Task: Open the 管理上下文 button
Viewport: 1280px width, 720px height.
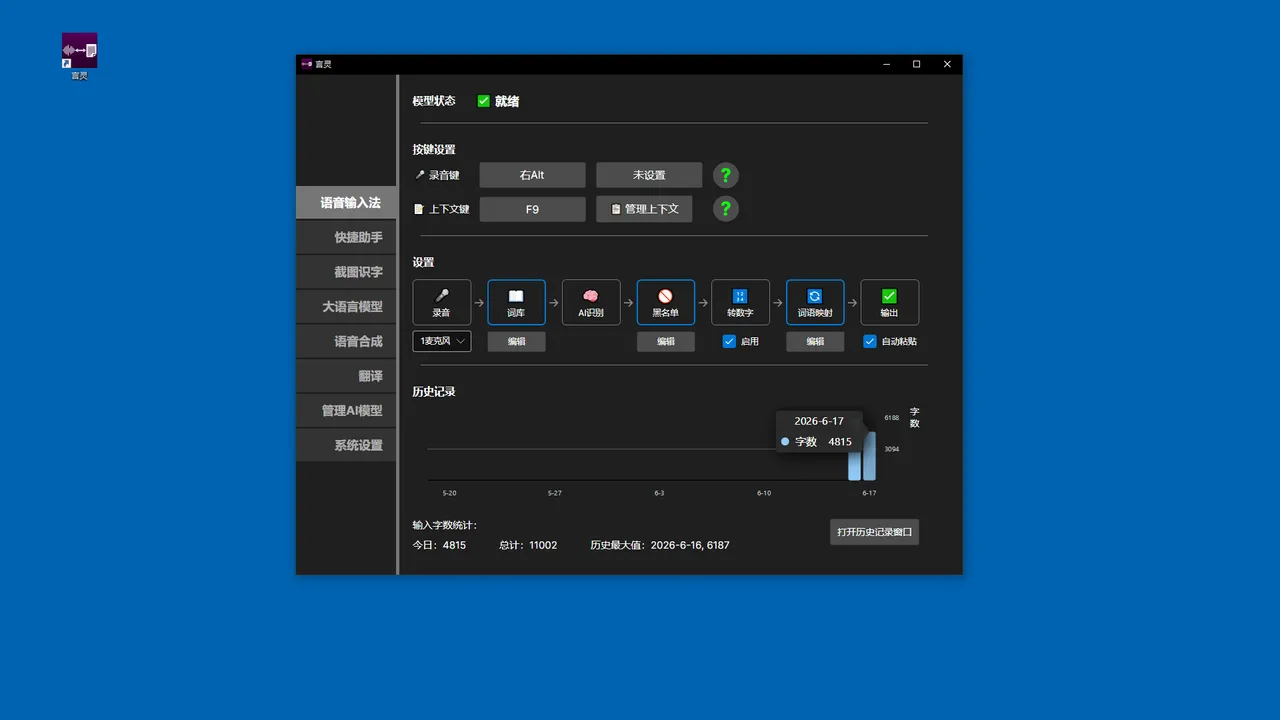Action: coord(644,209)
